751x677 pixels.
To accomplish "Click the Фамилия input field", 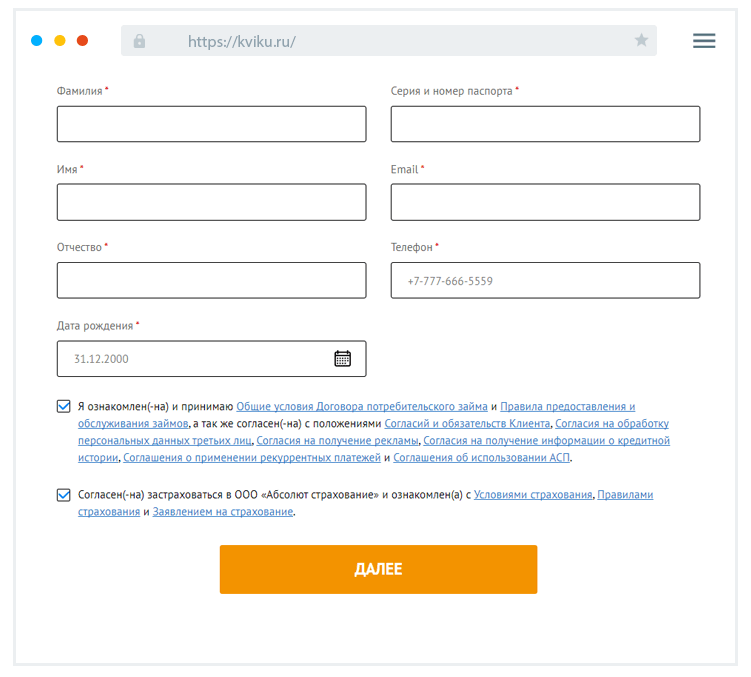I will tap(211, 124).
